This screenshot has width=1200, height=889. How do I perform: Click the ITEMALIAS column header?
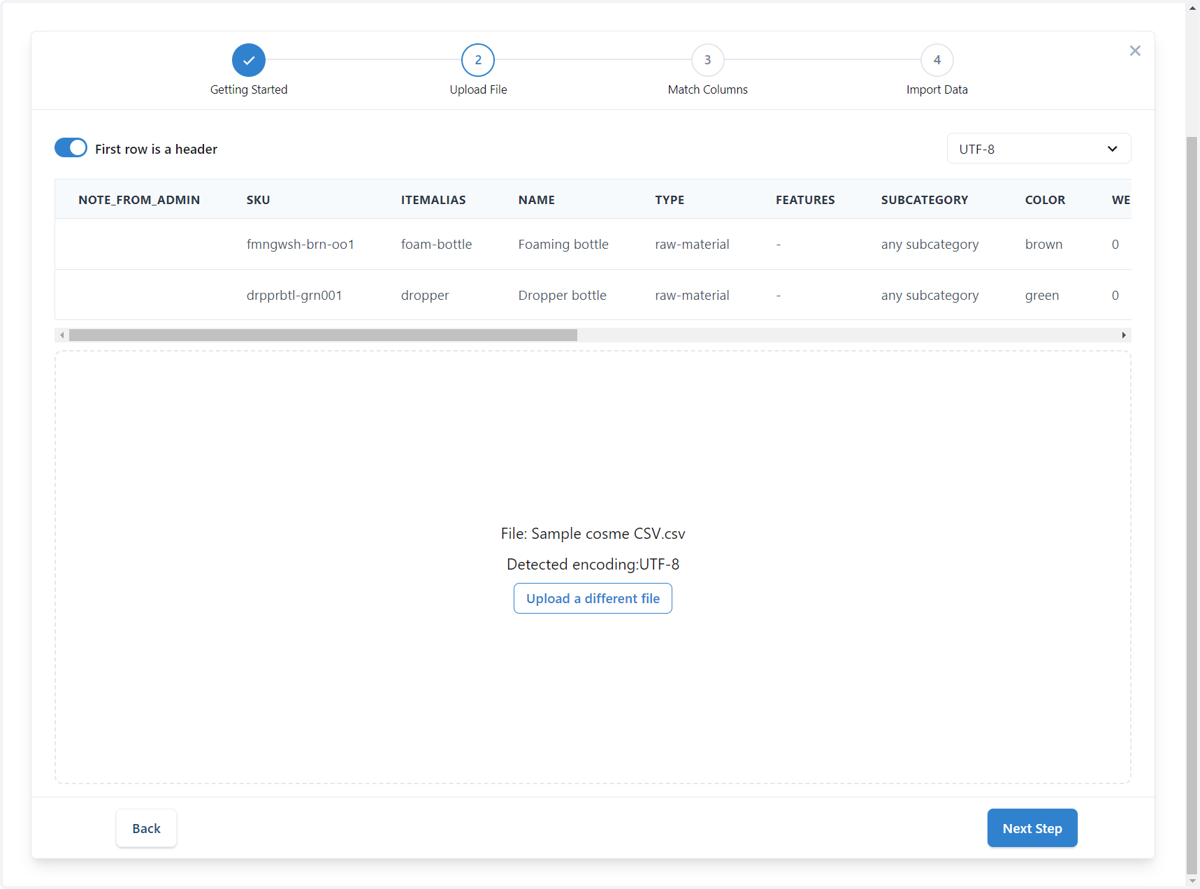[x=433, y=200]
